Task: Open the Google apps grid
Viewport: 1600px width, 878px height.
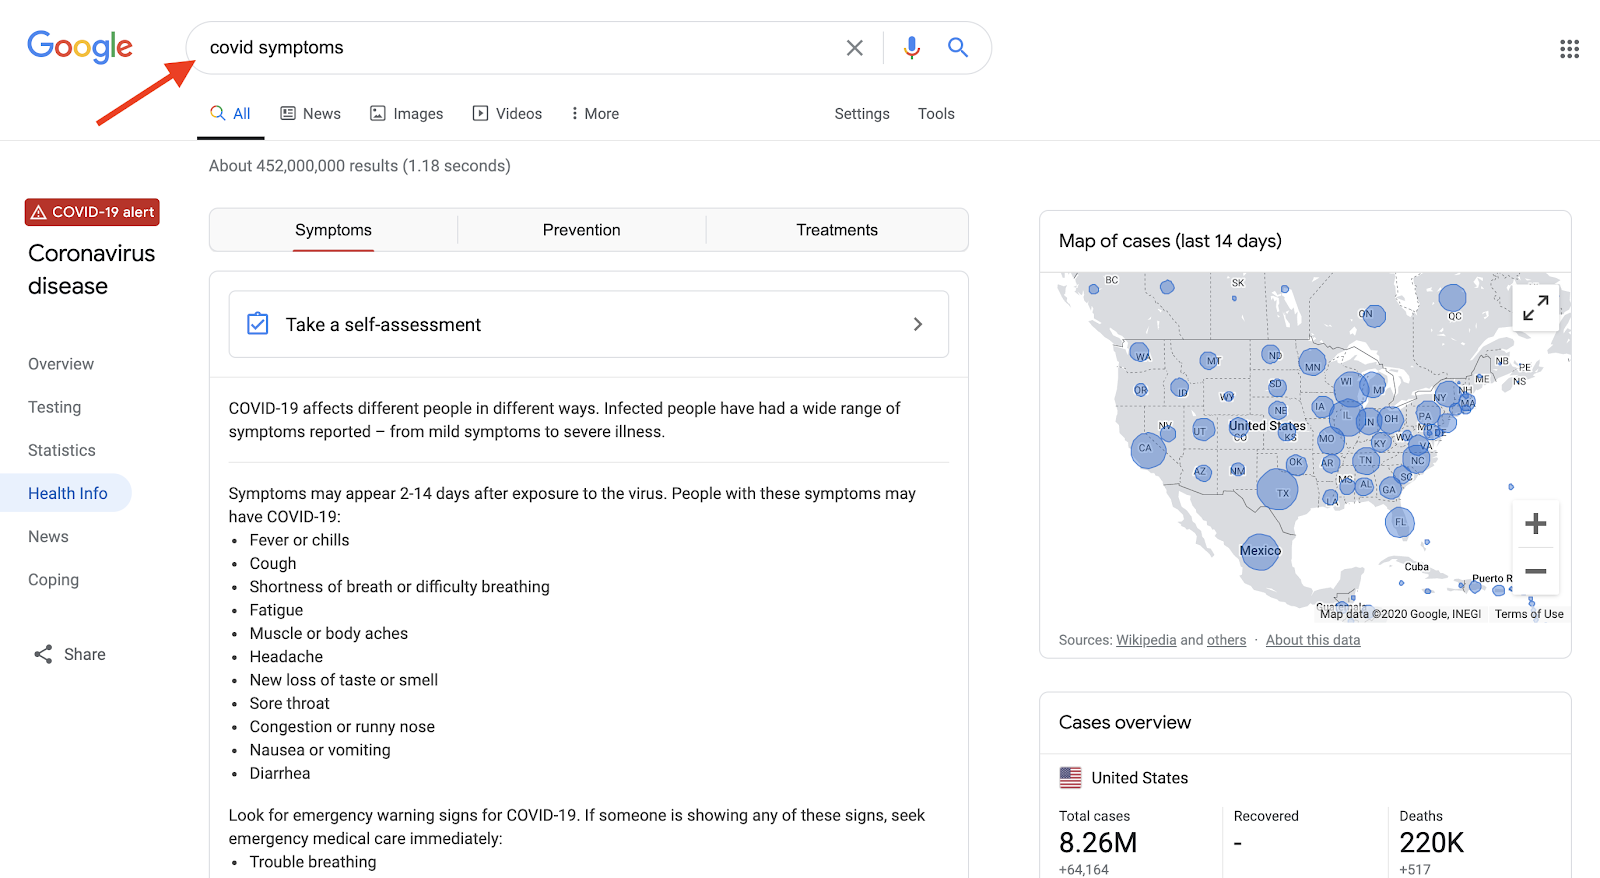Action: 1569,49
